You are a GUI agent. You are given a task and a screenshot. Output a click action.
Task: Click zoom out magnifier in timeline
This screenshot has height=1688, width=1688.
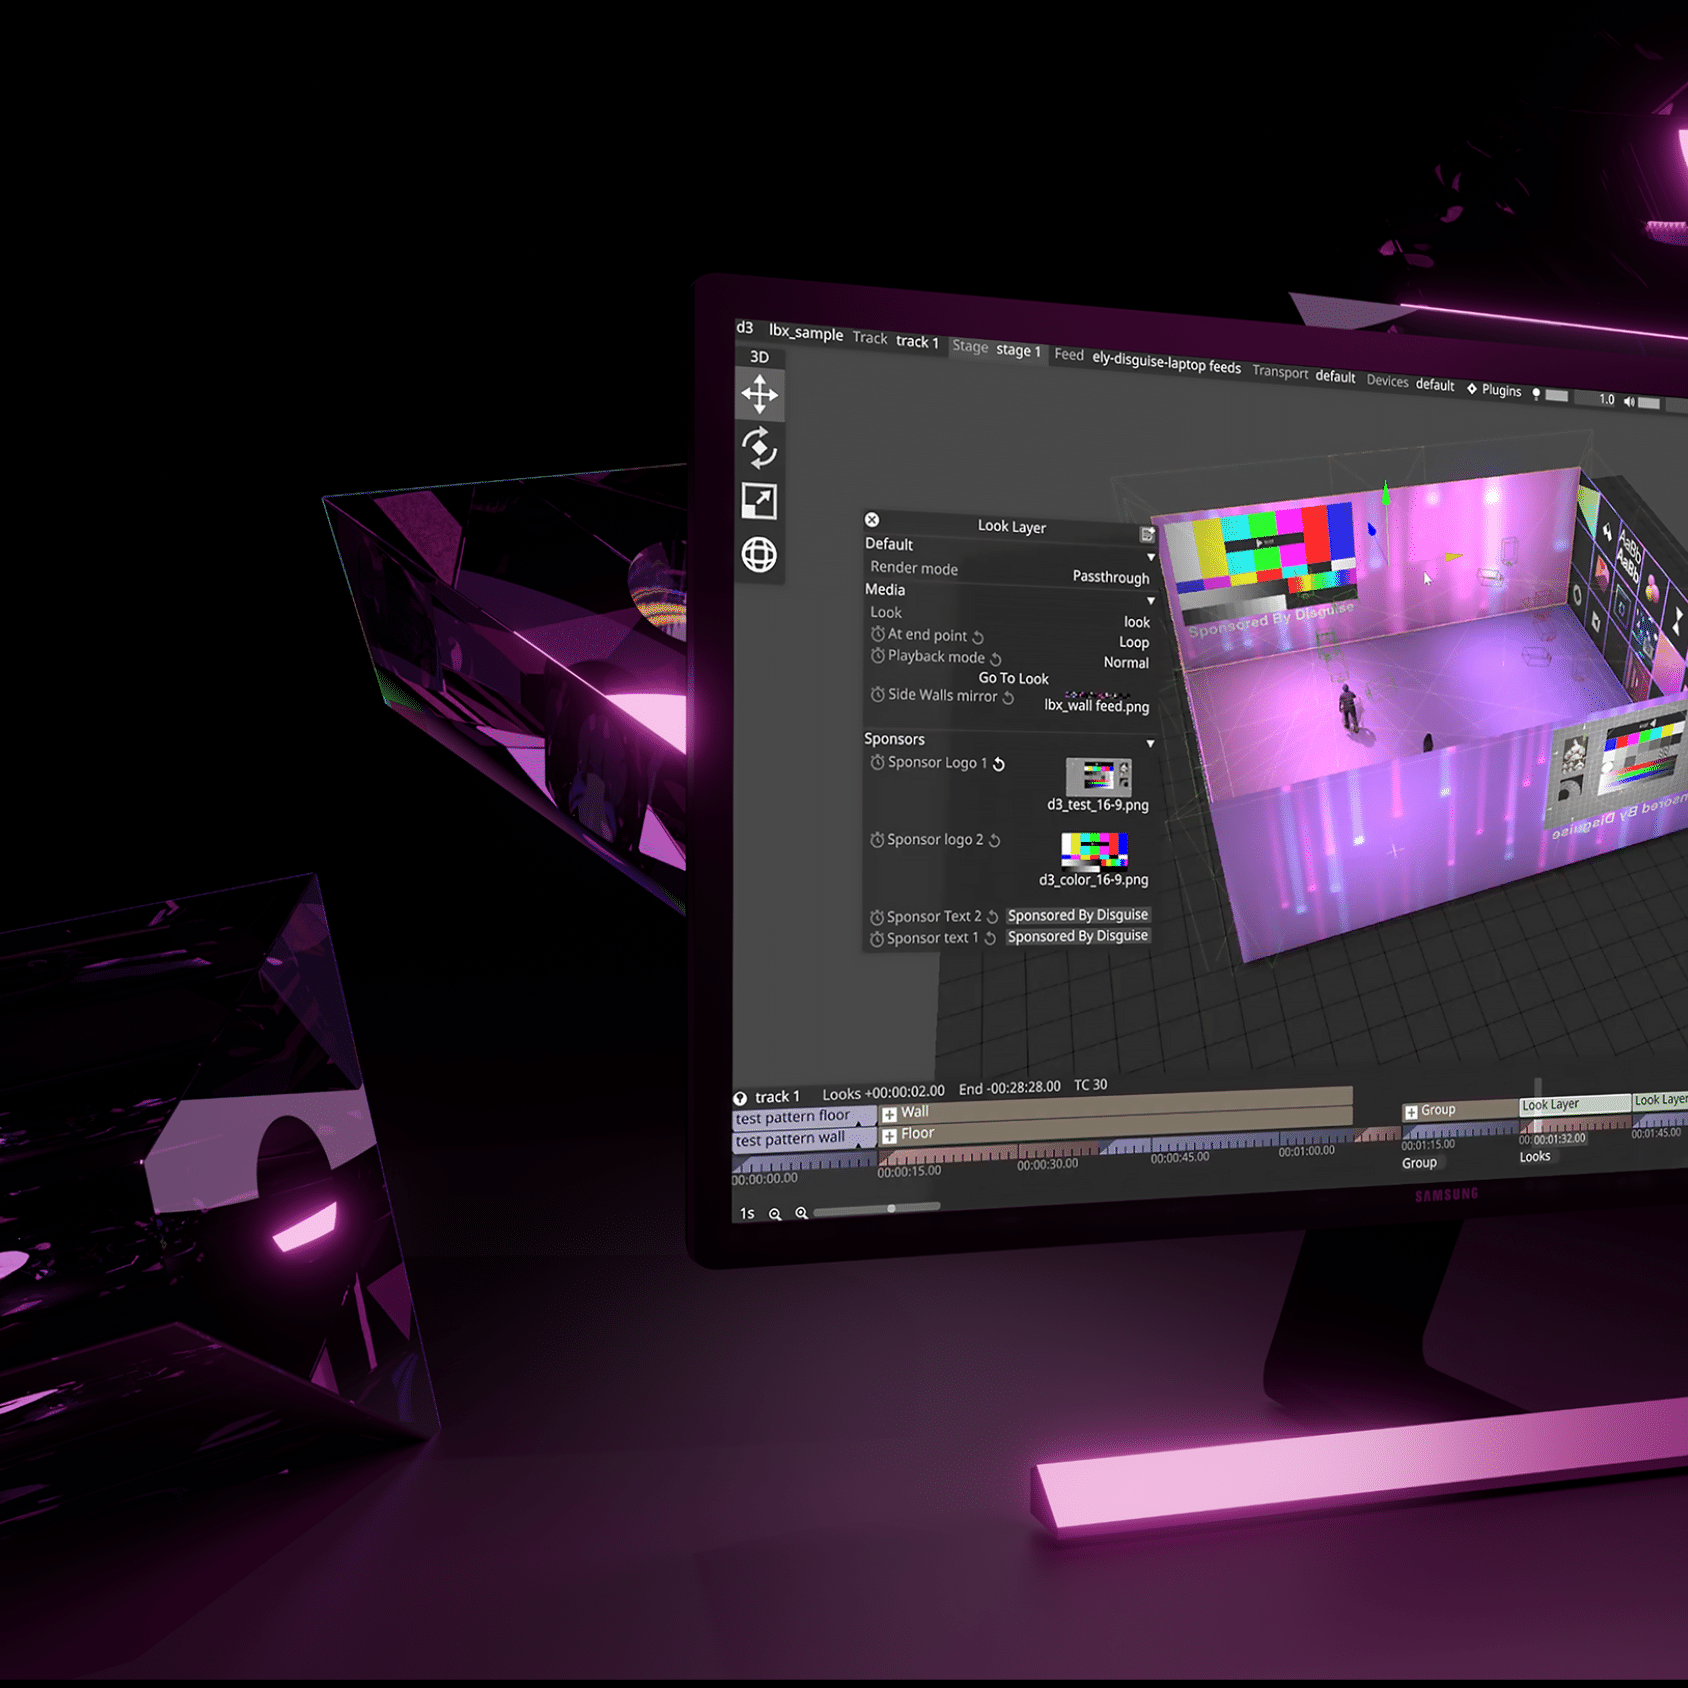[x=775, y=1214]
